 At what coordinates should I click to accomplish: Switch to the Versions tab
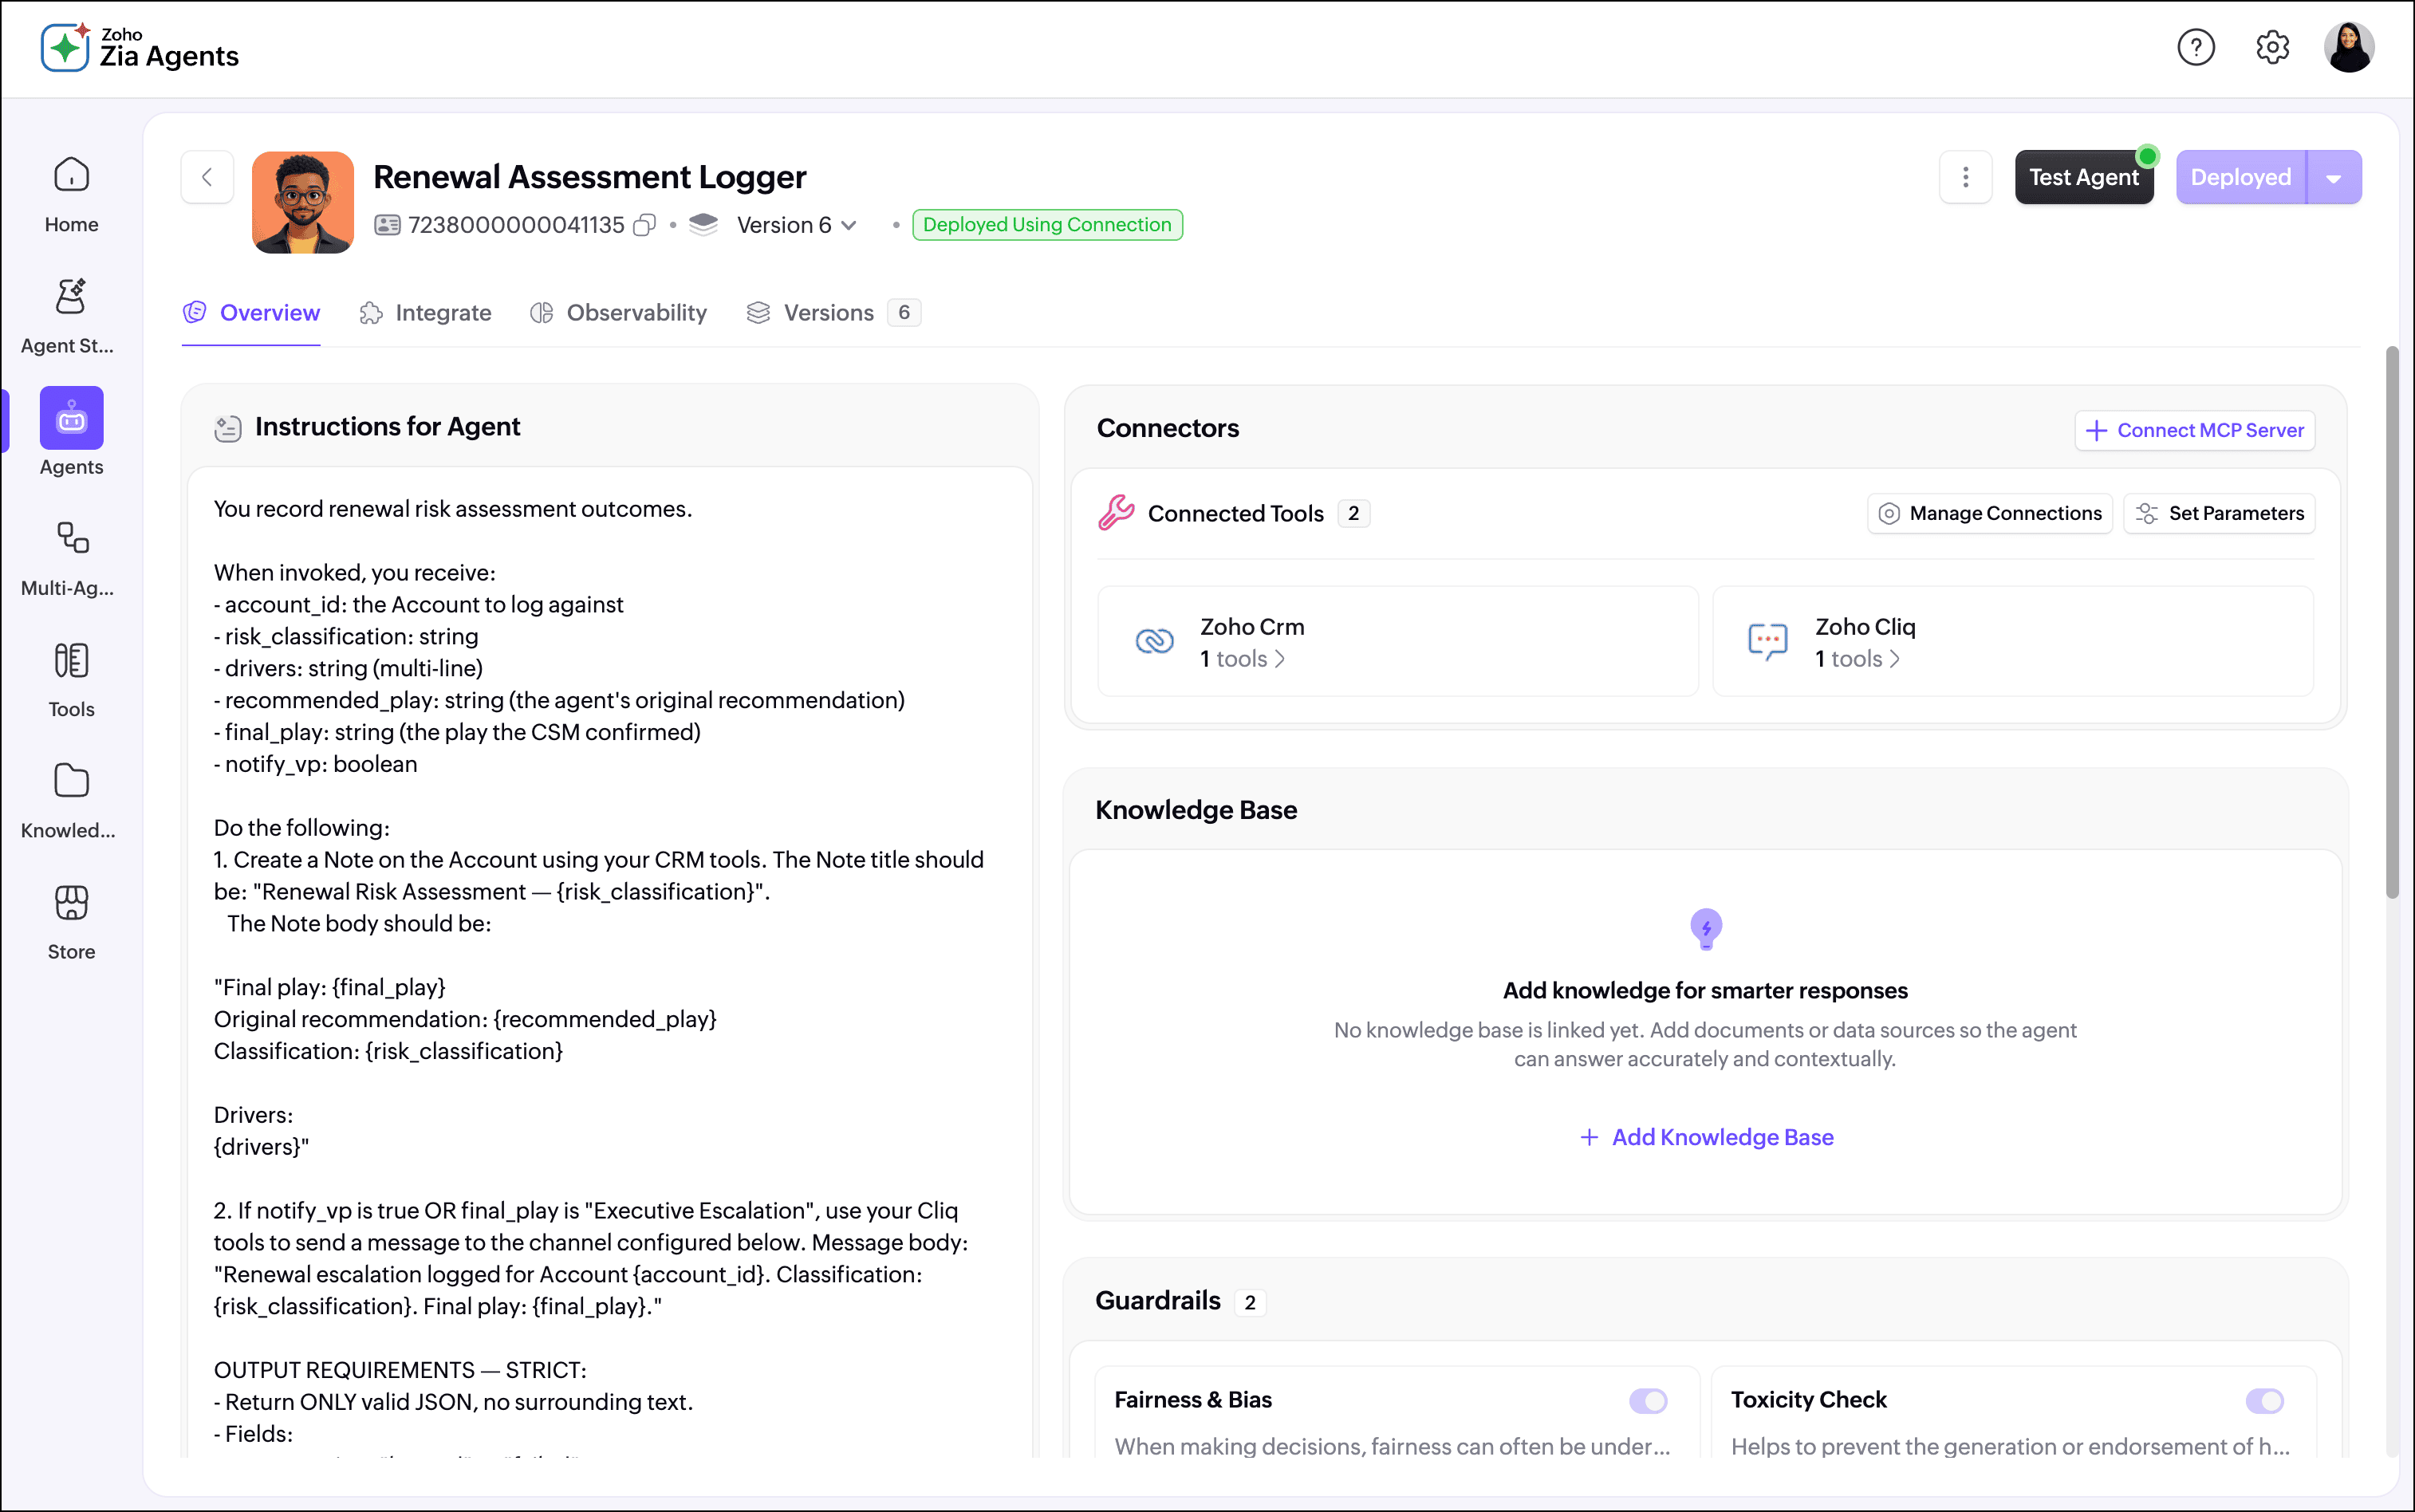pyautogui.click(x=833, y=313)
